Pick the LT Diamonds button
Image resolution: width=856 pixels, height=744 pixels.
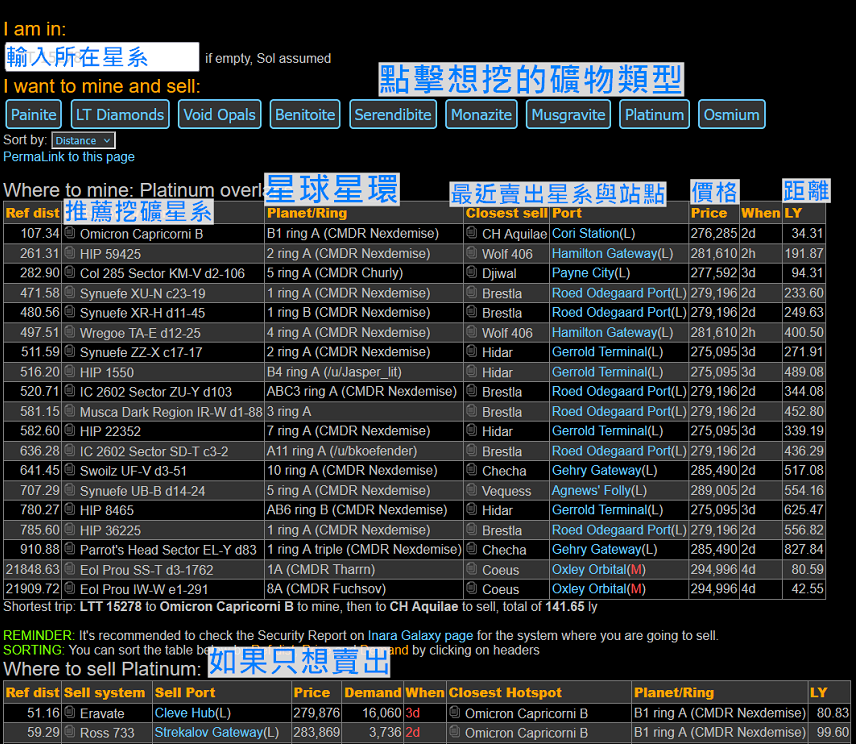pyautogui.click(x=120, y=115)
